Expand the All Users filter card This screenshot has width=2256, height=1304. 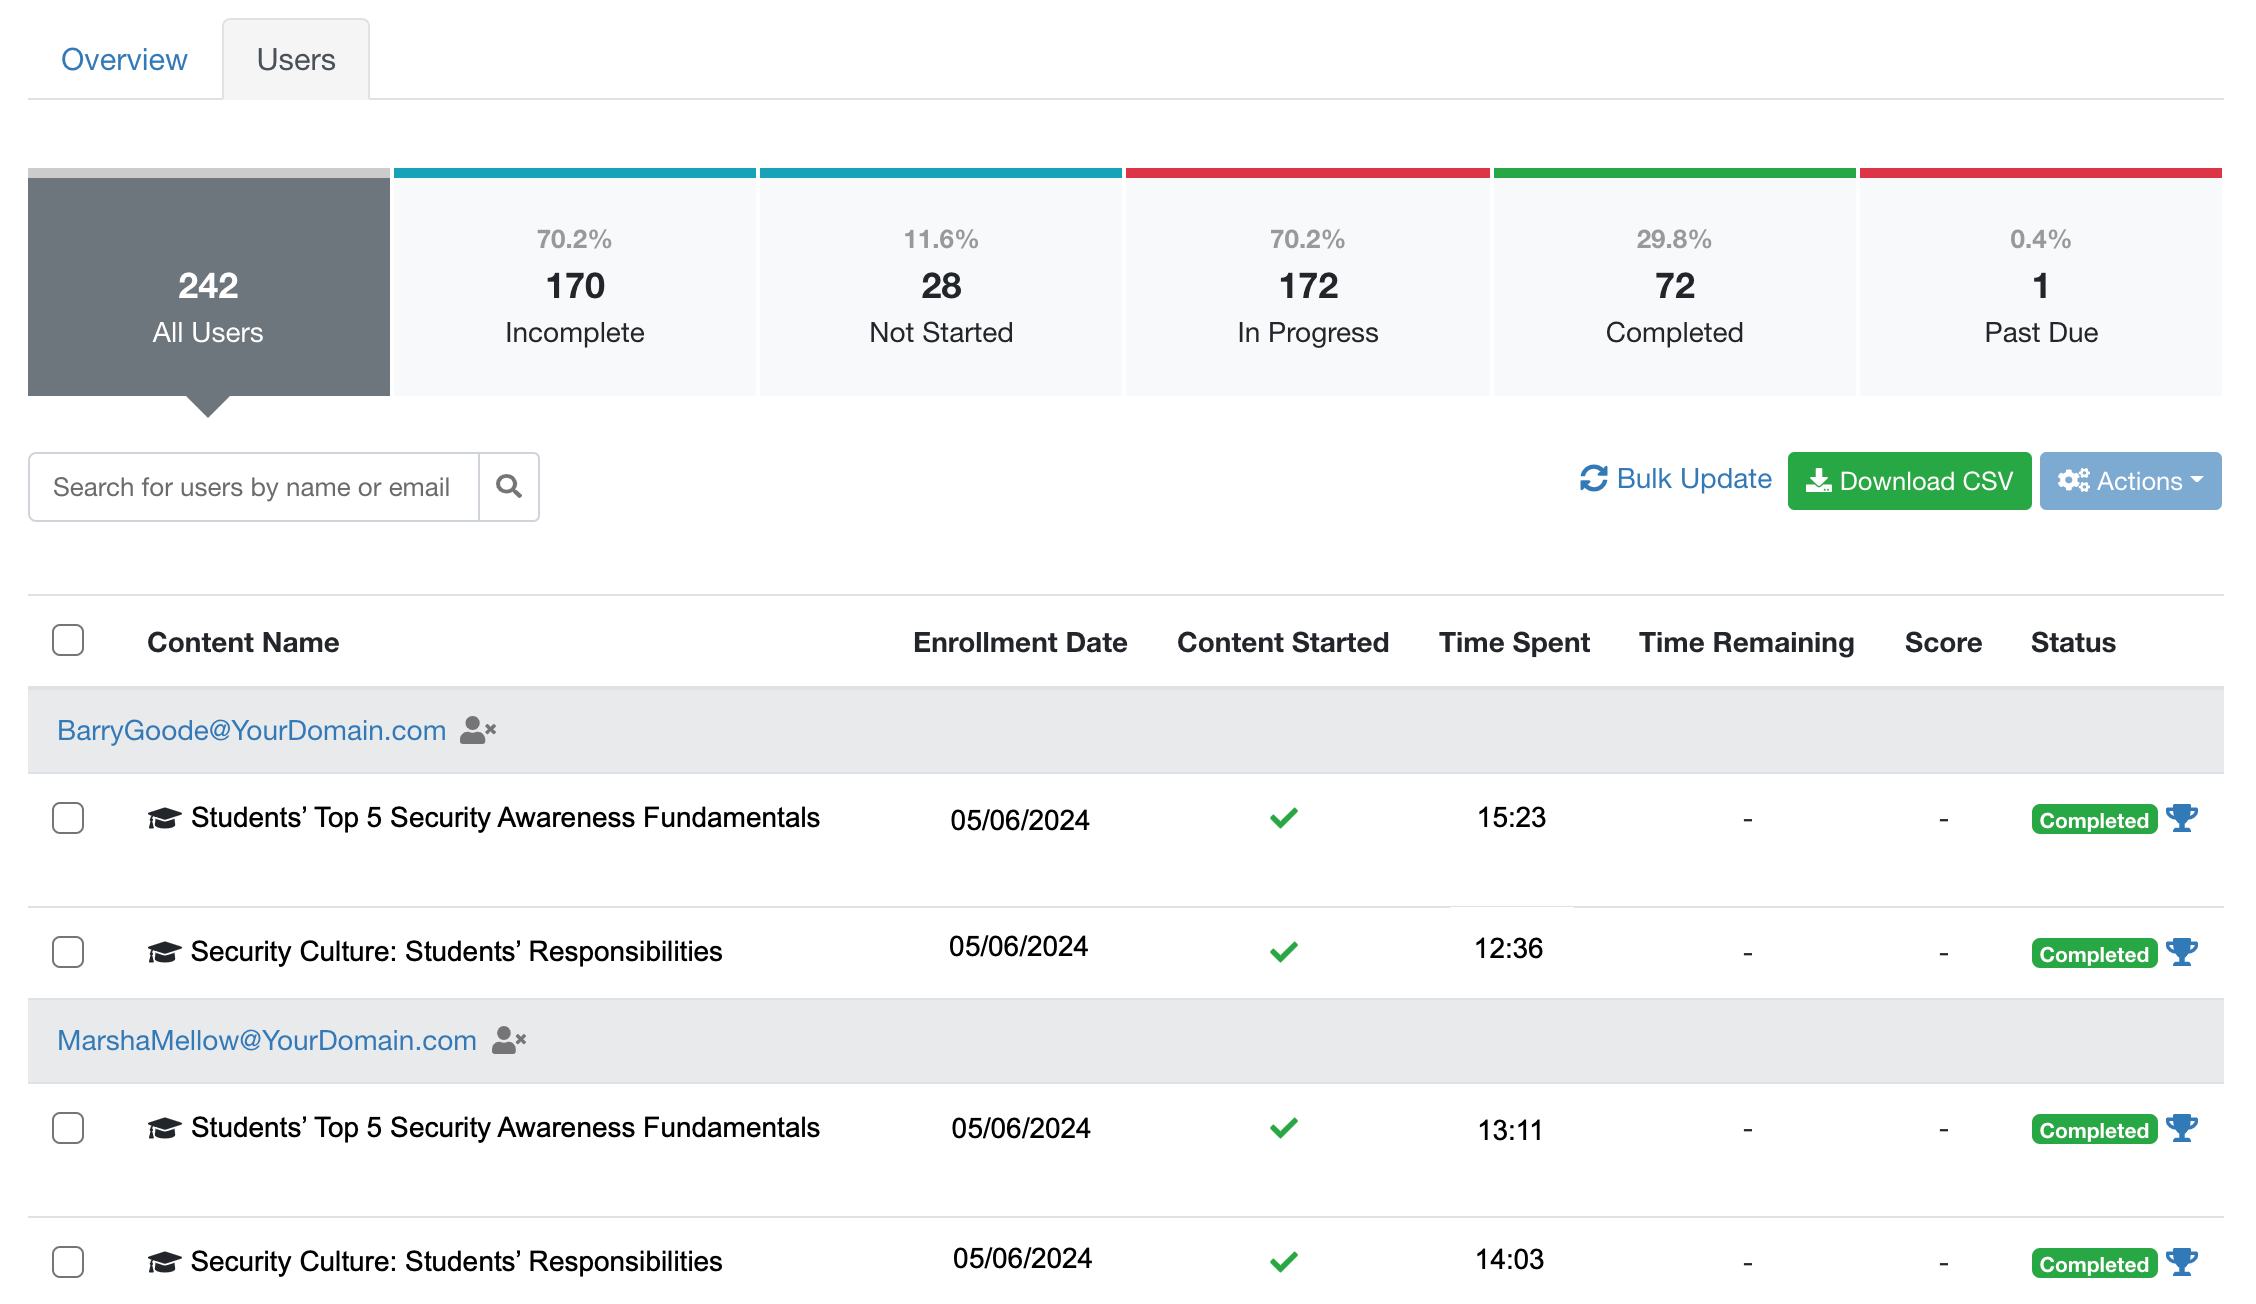[207, 287]
